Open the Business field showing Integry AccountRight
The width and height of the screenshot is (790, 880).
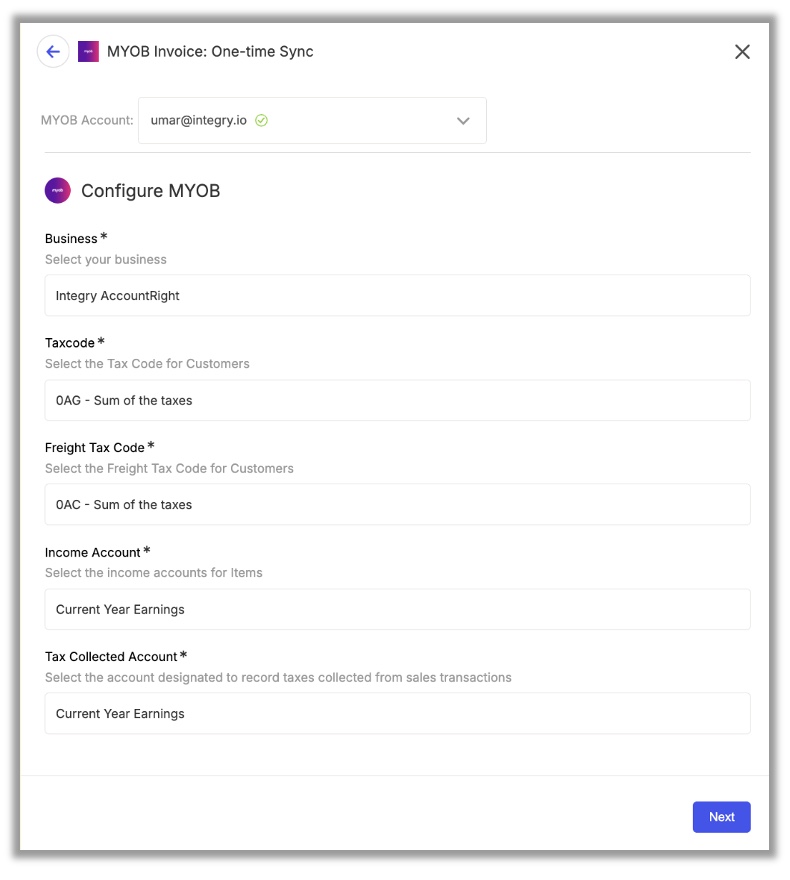click(397, 295)
